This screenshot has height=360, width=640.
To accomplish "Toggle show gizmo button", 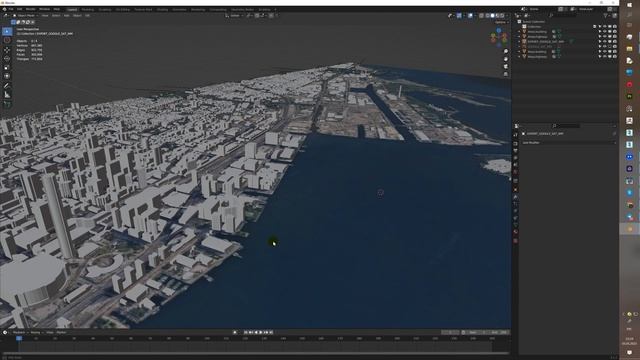I will coord(459,16).
